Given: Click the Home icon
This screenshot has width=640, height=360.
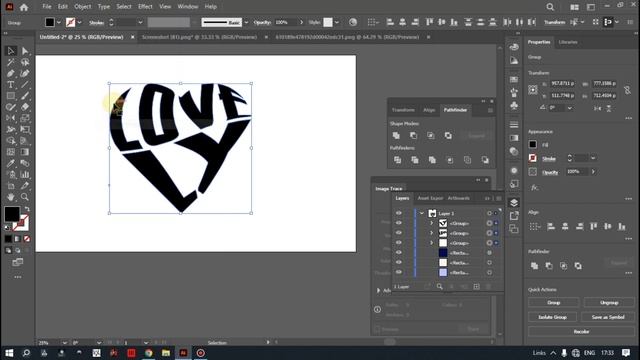Looking at the screenshot, I should pos(24,7).
